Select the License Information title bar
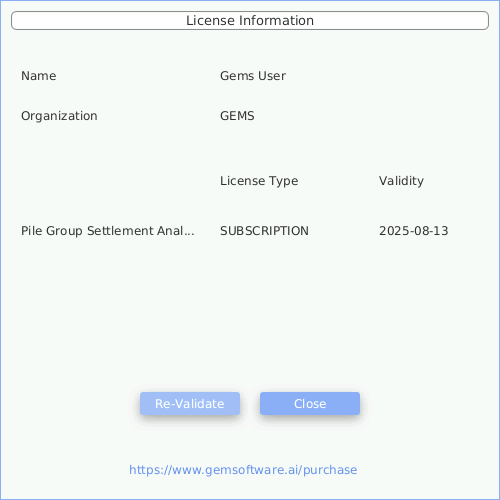500x500 pixels. [x=250, y=20]
